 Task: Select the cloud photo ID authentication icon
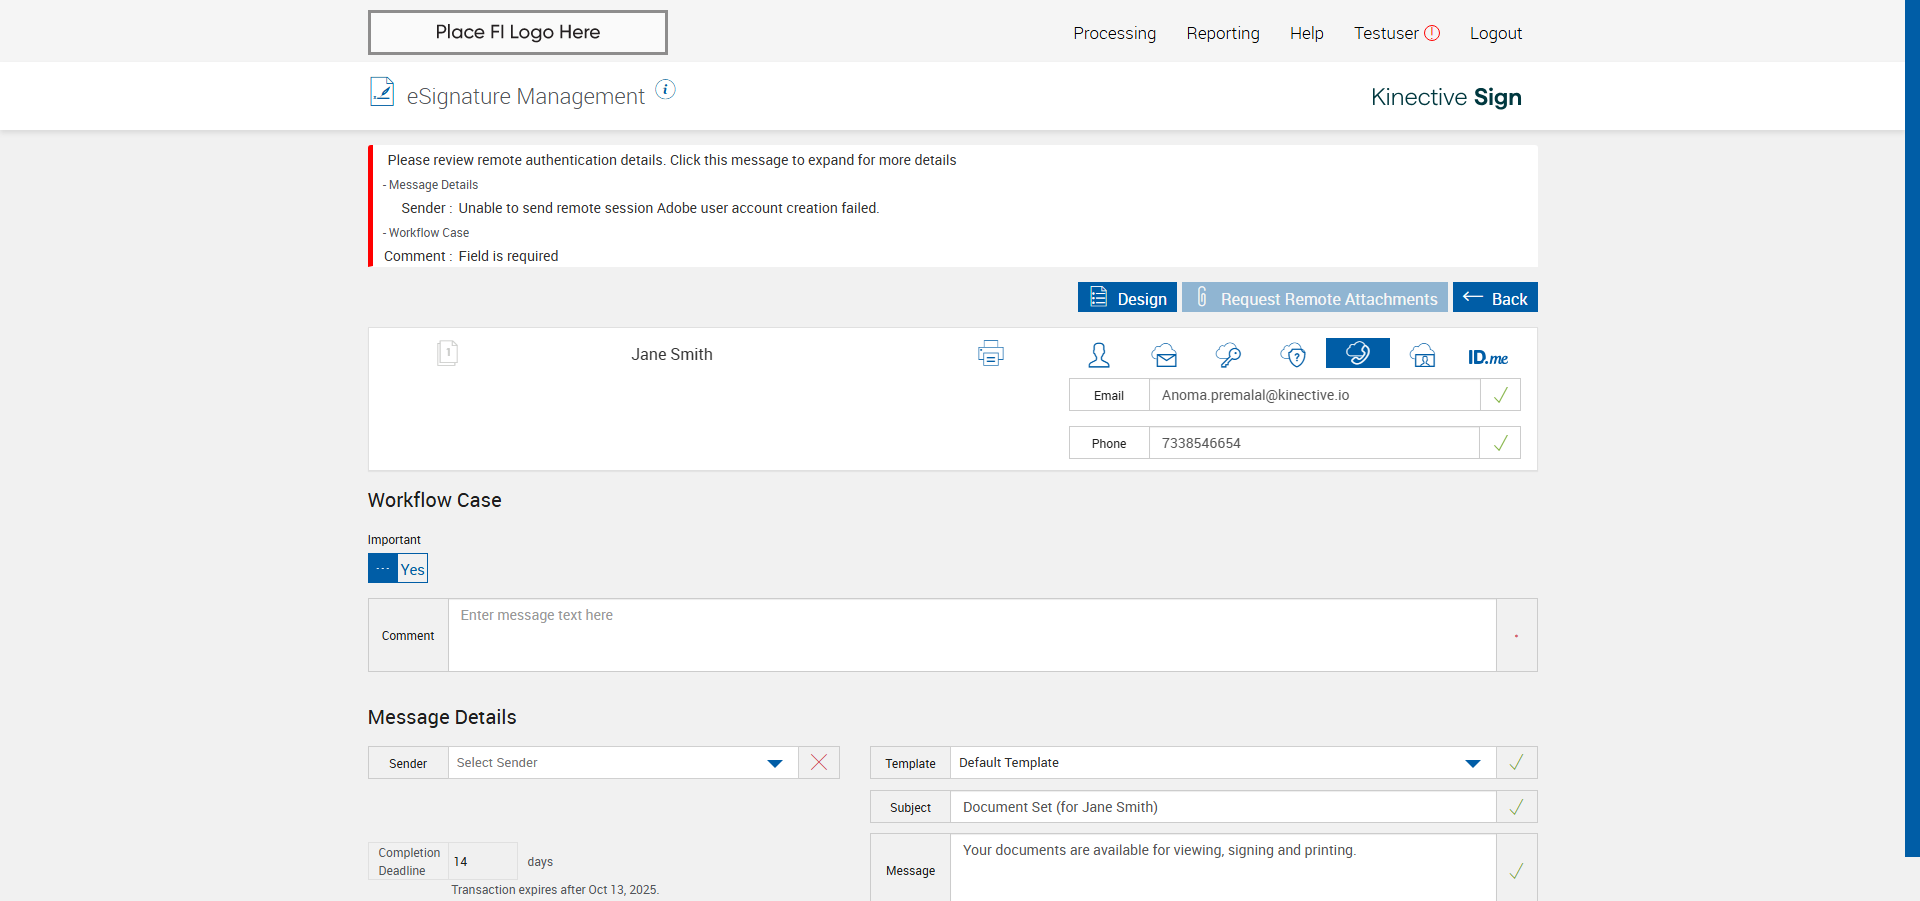pos(1422,355)
